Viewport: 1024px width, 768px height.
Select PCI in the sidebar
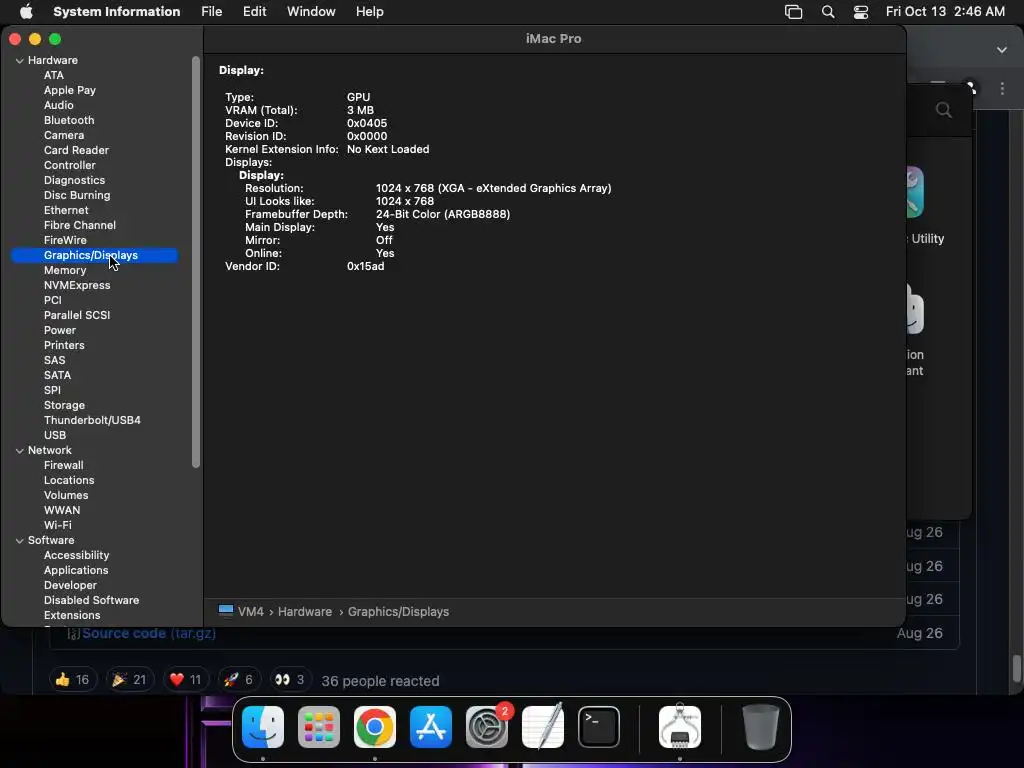point(53,300)
